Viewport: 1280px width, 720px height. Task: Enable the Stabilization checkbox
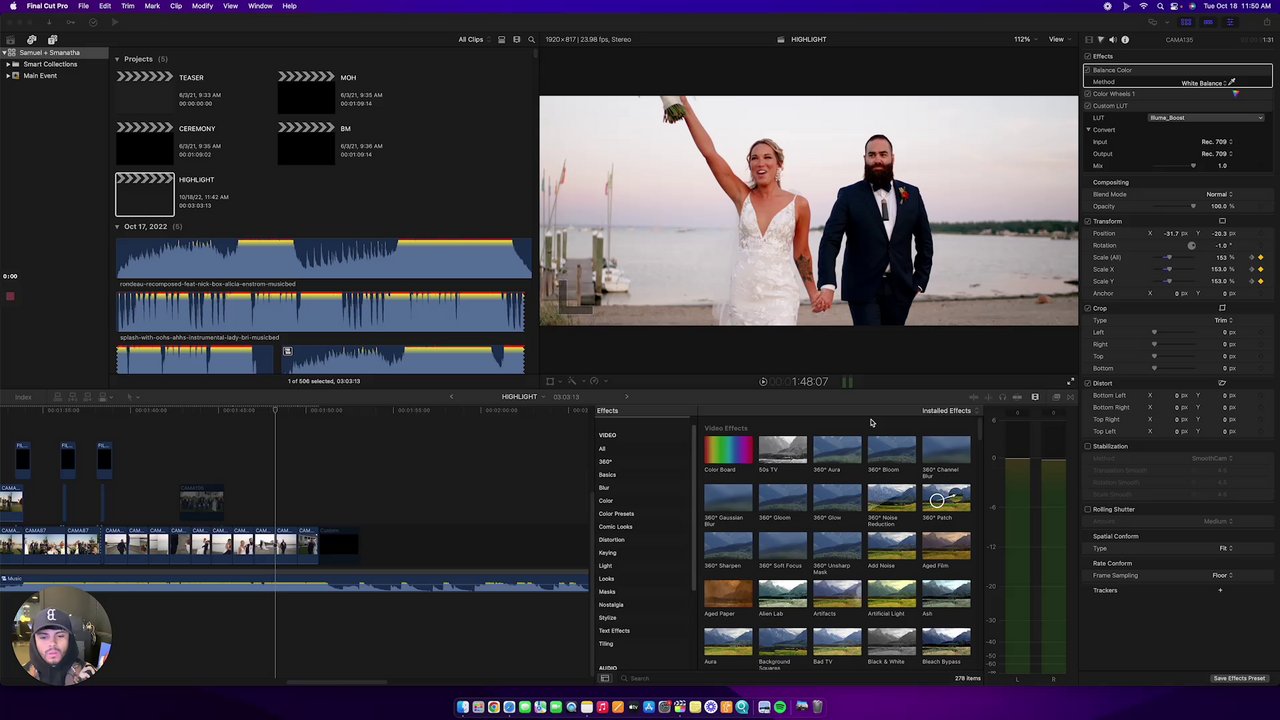1088,447
